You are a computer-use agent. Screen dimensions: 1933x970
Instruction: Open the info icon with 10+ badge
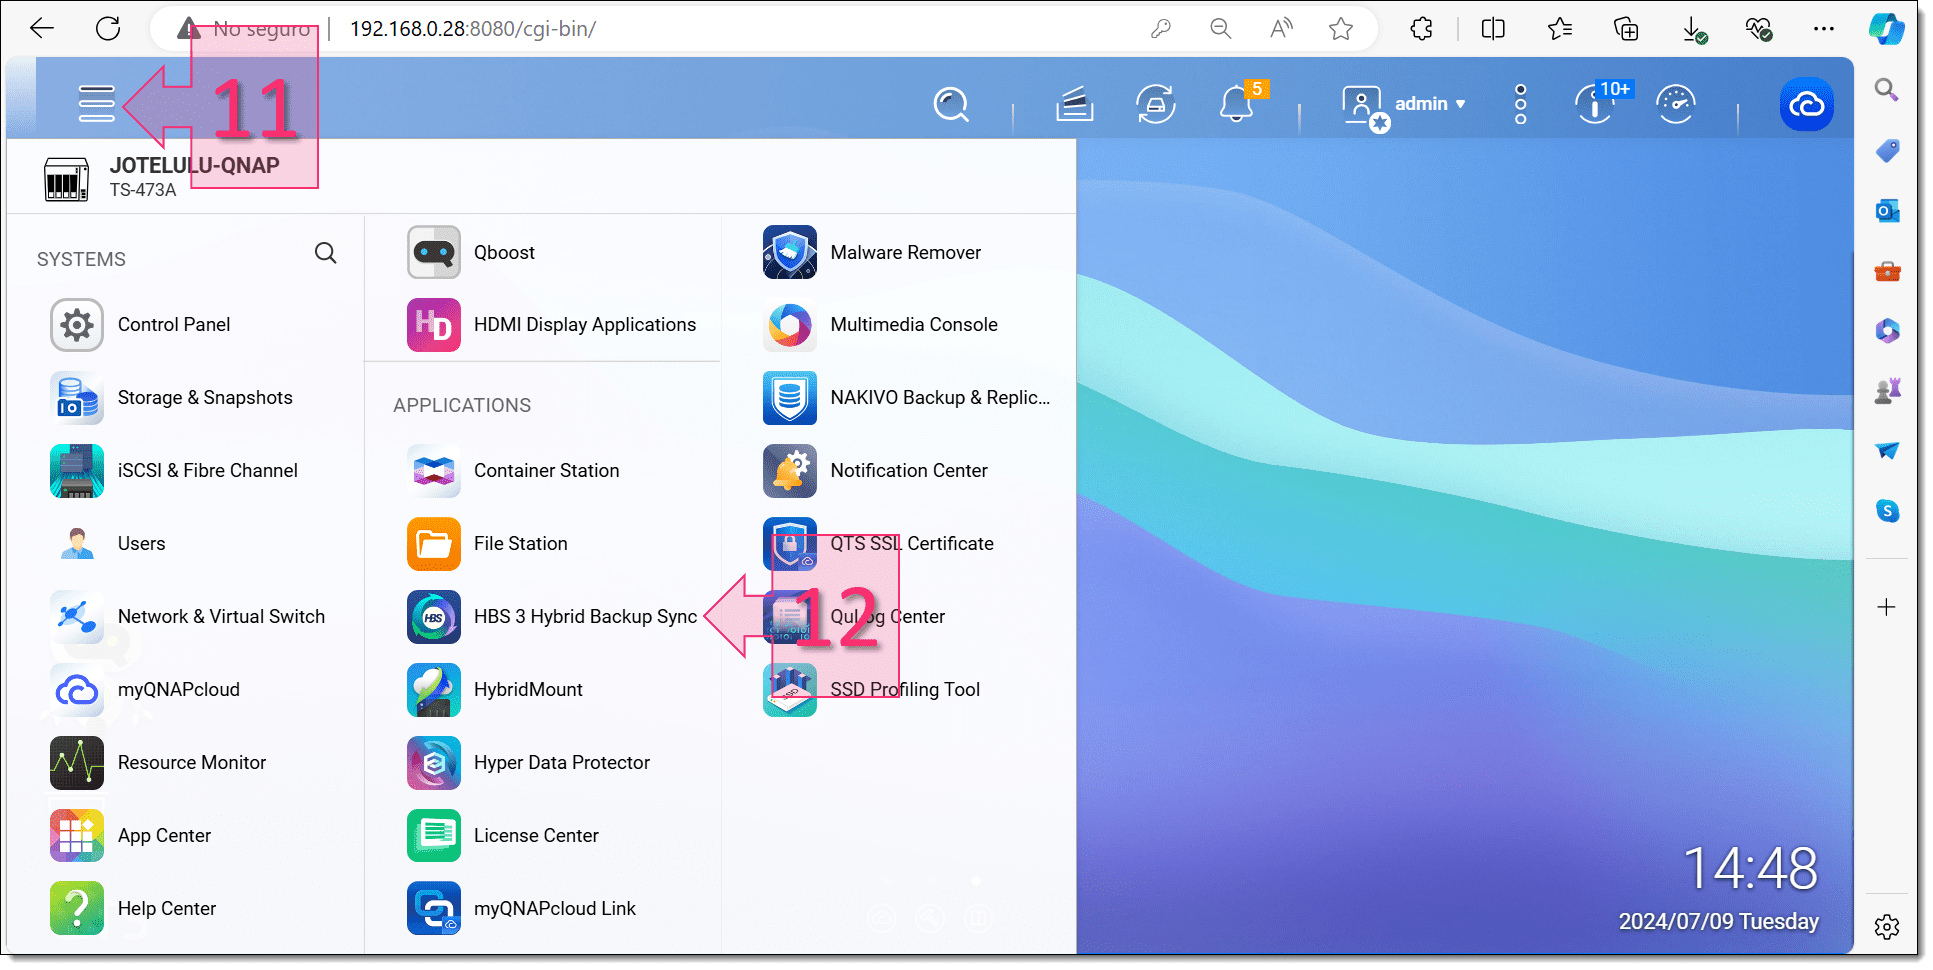[x=1597, y=104]
